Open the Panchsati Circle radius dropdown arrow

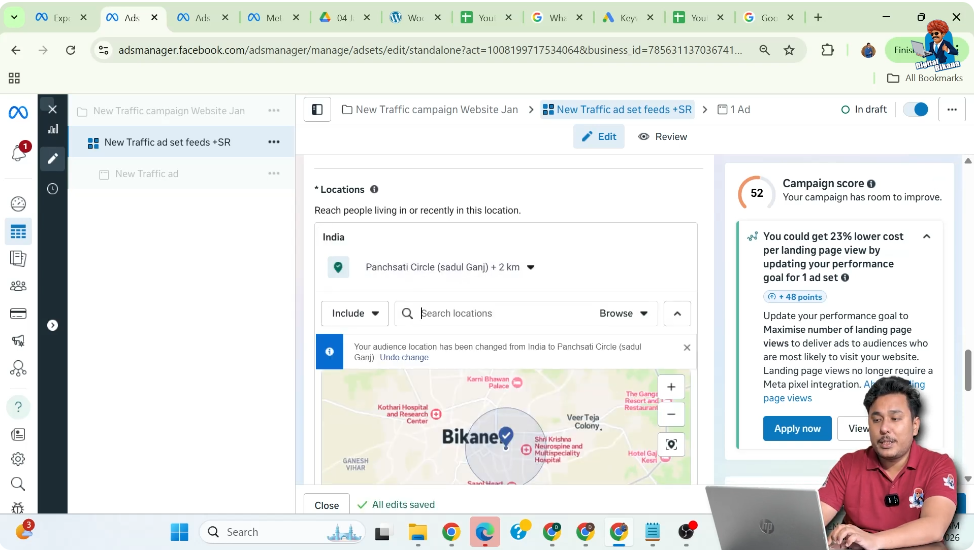(x=530, y=268)
